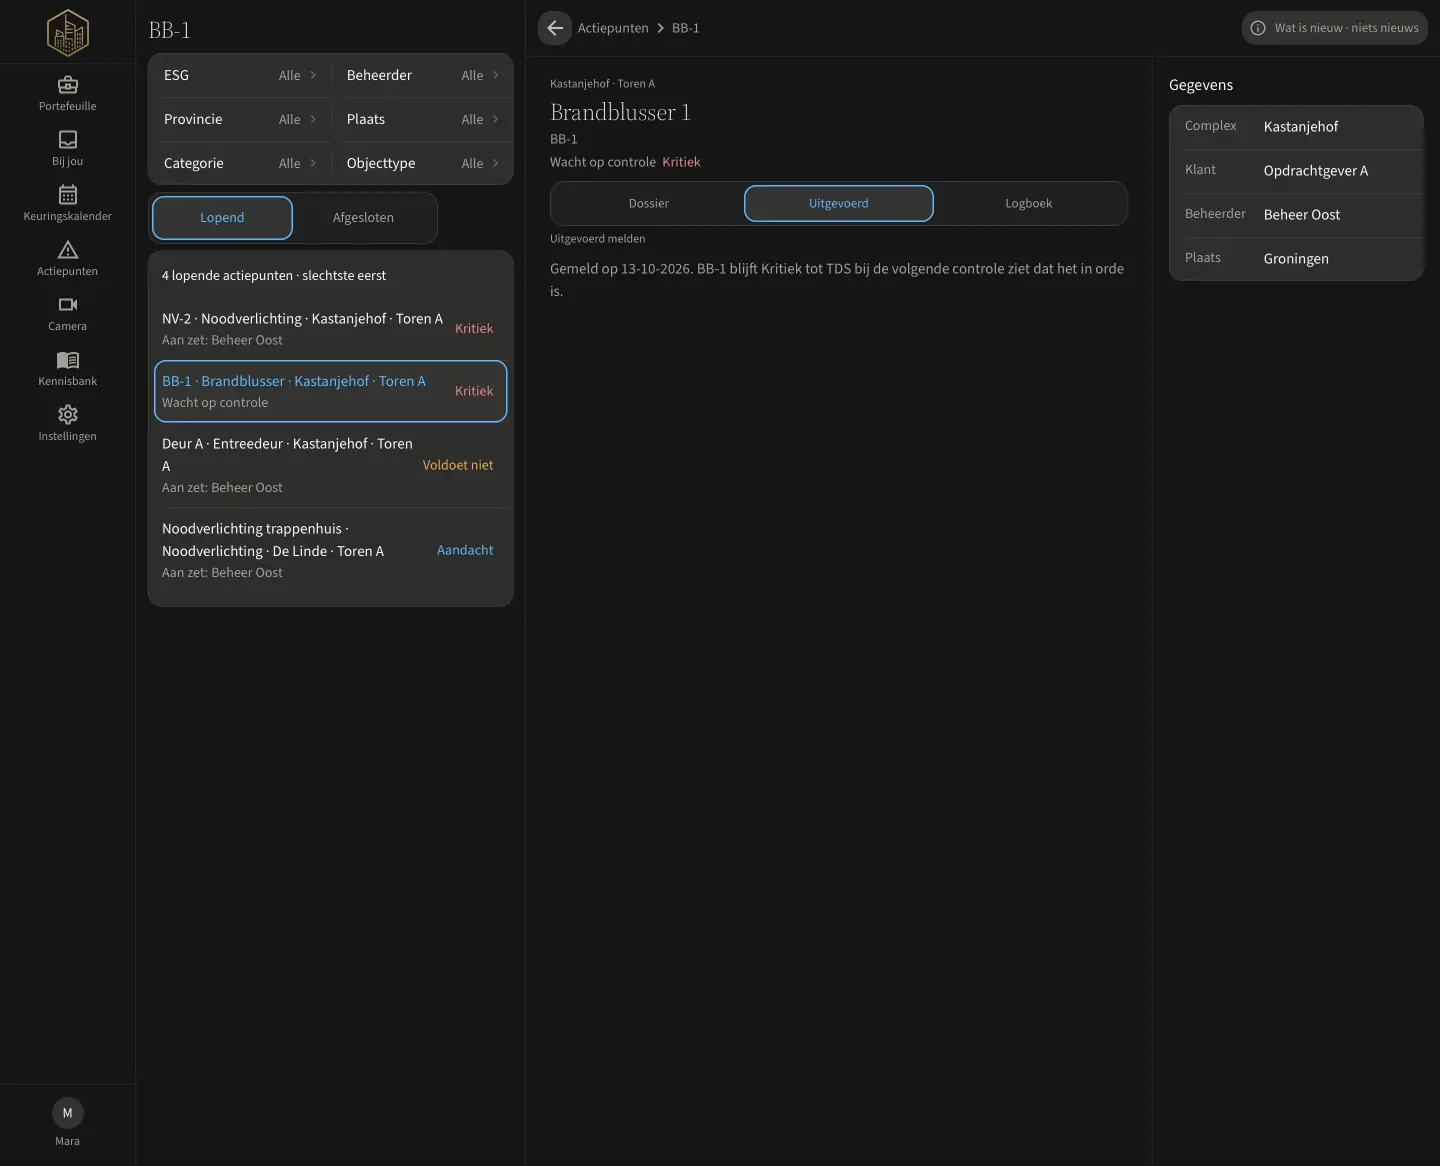Open the Kennisbank book icon

click(68, 359)
